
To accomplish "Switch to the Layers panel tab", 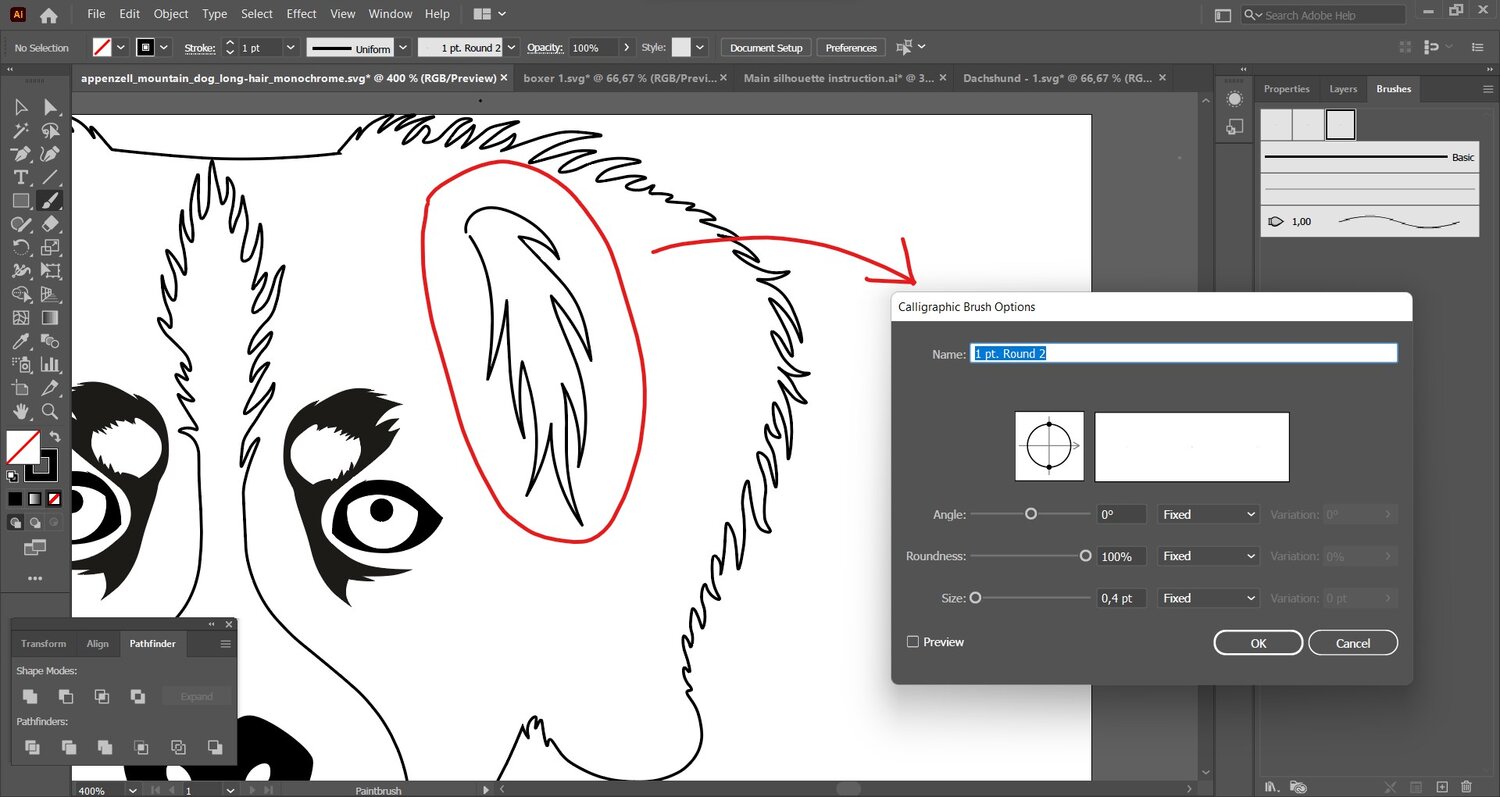I will (1343, 89).
